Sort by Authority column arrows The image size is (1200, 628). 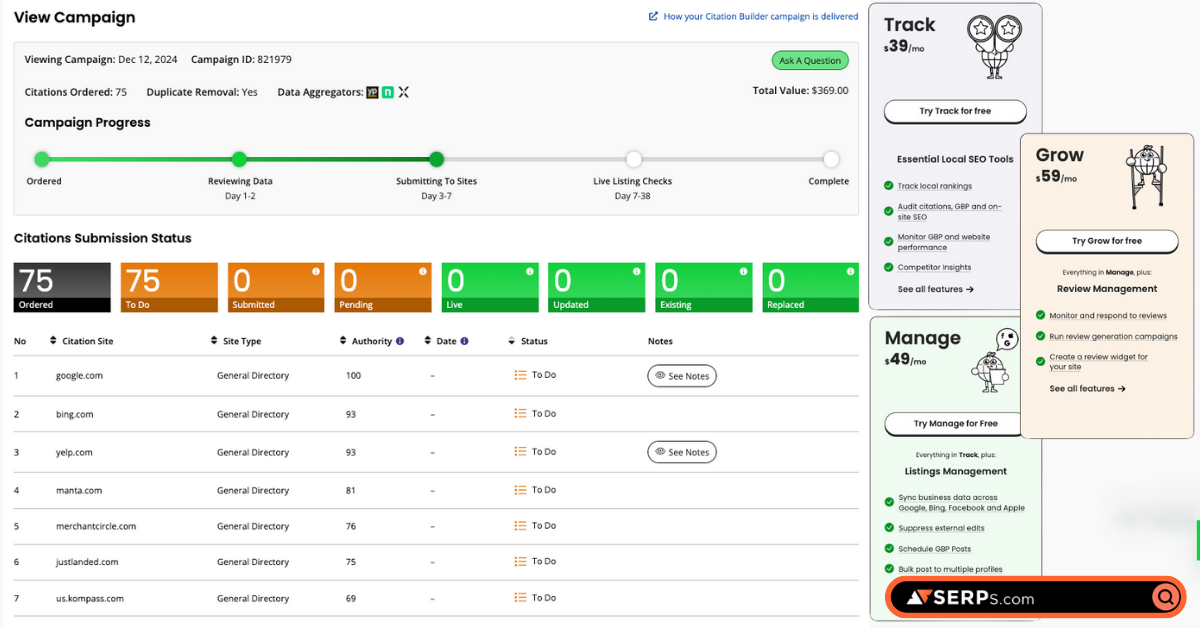(343, 341)
